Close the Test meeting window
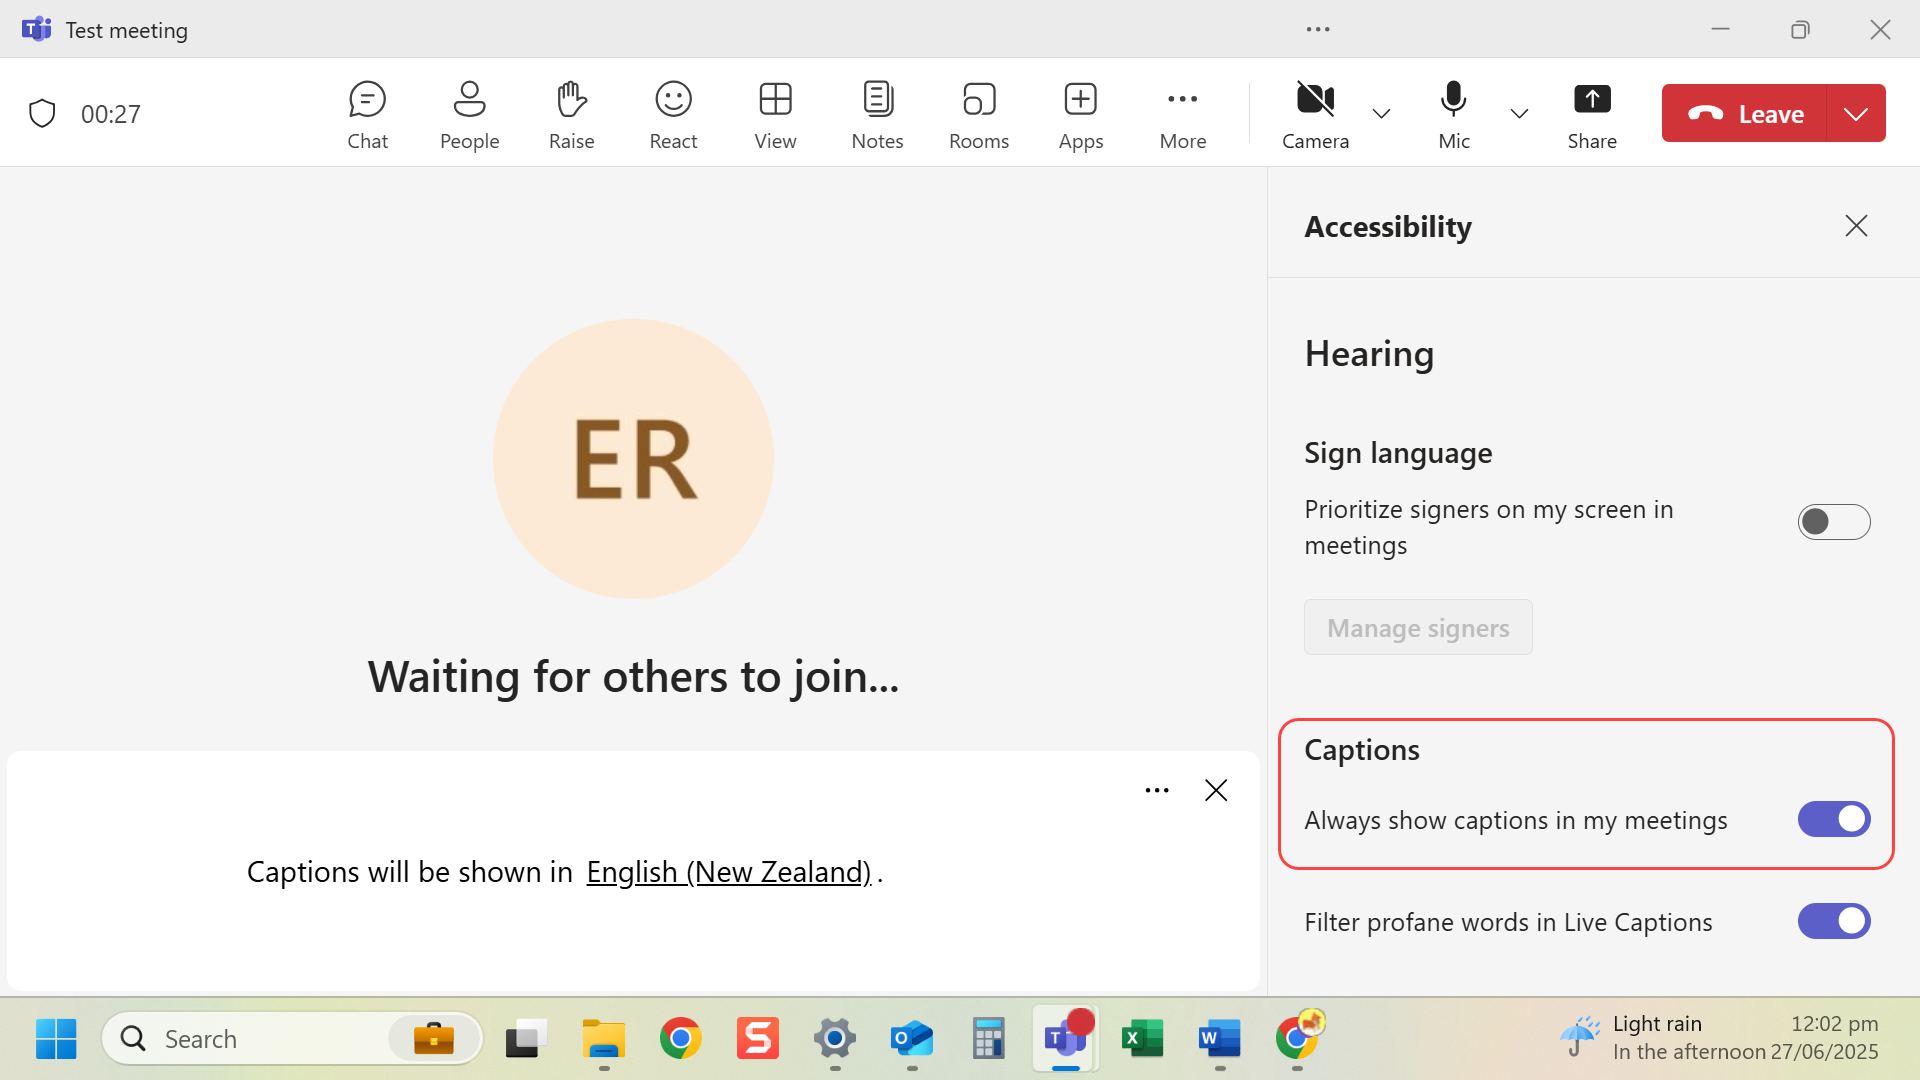The height and width of the screenshot is (1080, 1920). coord(1880,29)
